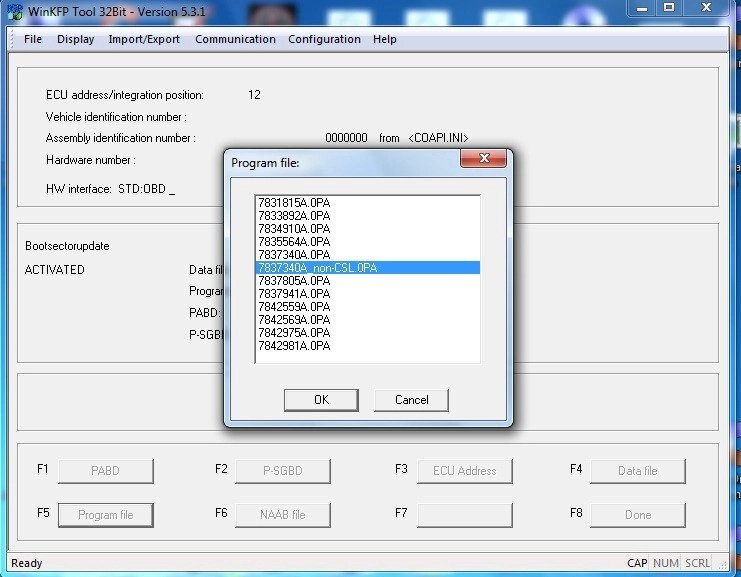Click the CAP indicator in status bar
The width and height of the screenshot is (741, 577).
coord(637,563)
